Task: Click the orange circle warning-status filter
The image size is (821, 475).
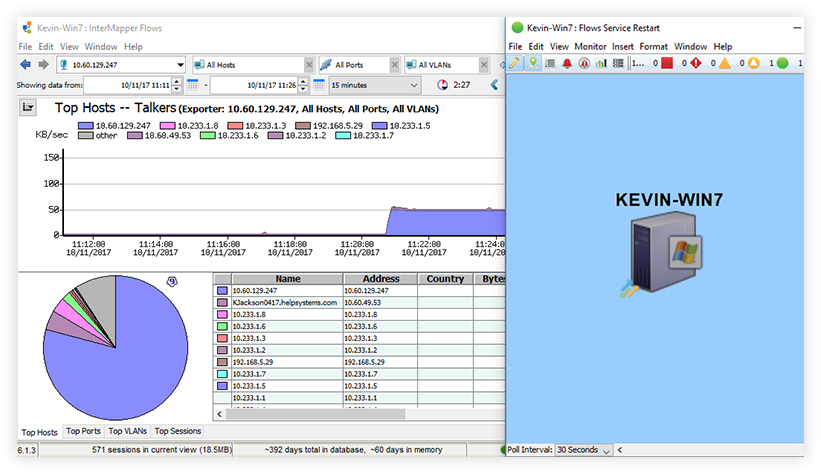Action: tap(753, 63)
